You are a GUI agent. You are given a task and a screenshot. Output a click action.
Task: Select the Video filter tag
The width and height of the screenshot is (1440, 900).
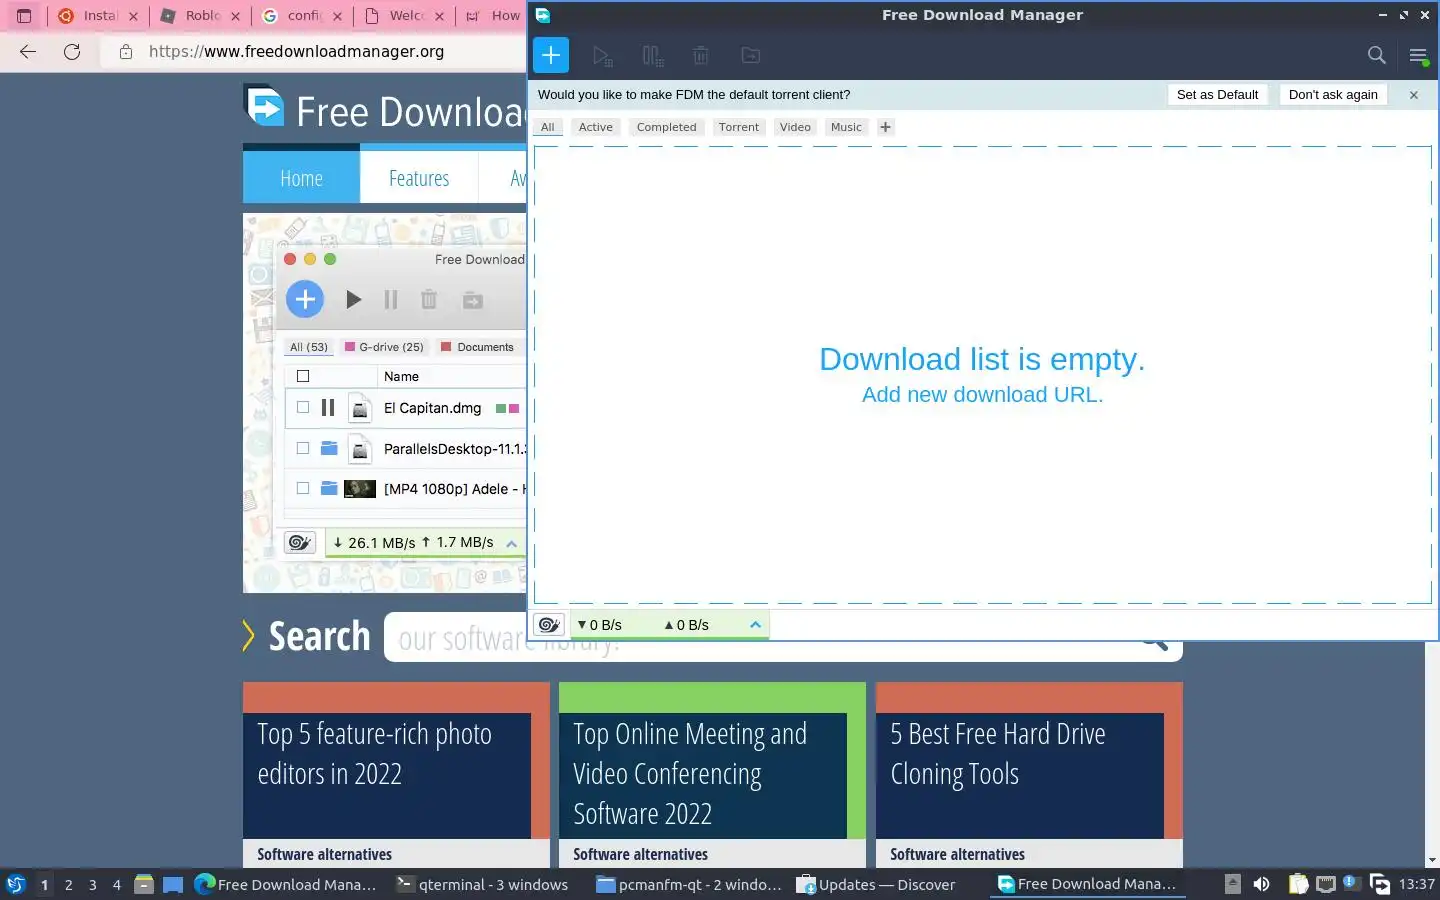tap(795, 127)
